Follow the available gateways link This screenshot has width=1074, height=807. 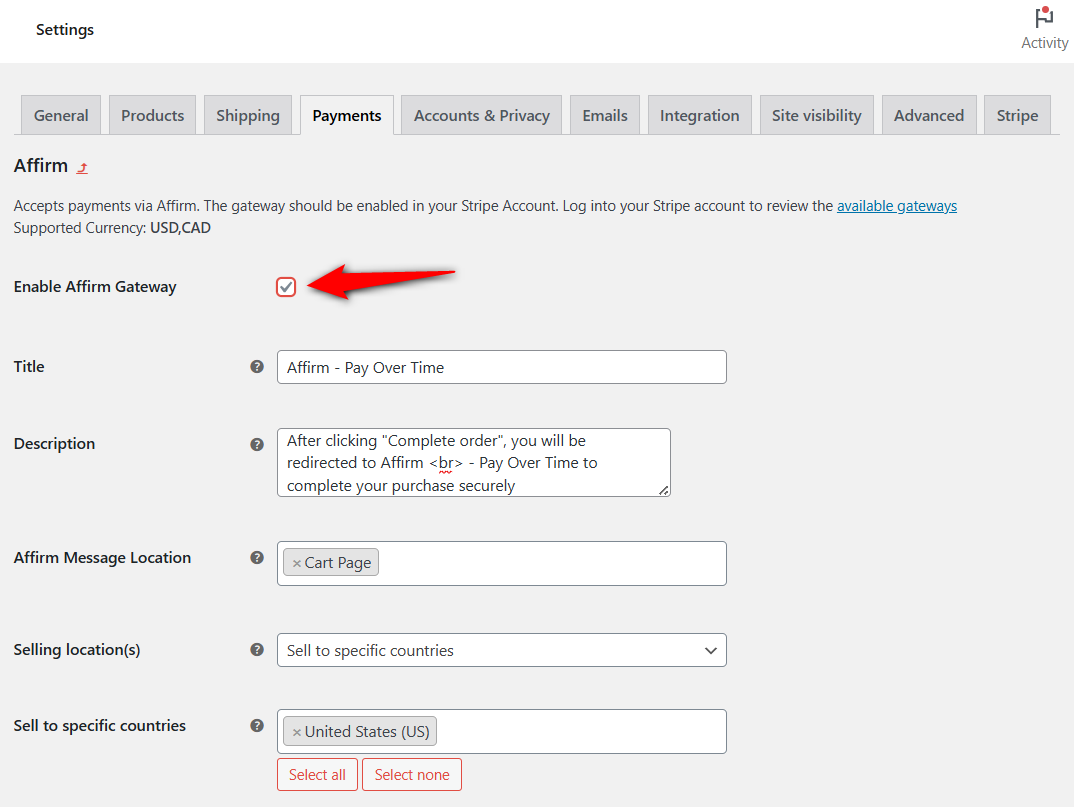[x=897, y=206]
